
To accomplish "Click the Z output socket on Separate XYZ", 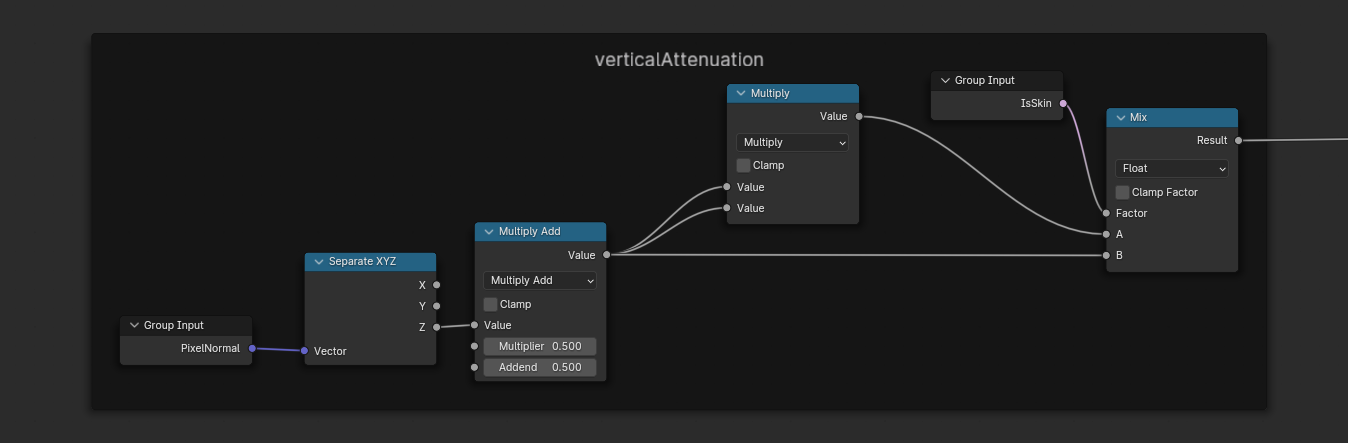I will pyautogui.click(x=436, y=327).
